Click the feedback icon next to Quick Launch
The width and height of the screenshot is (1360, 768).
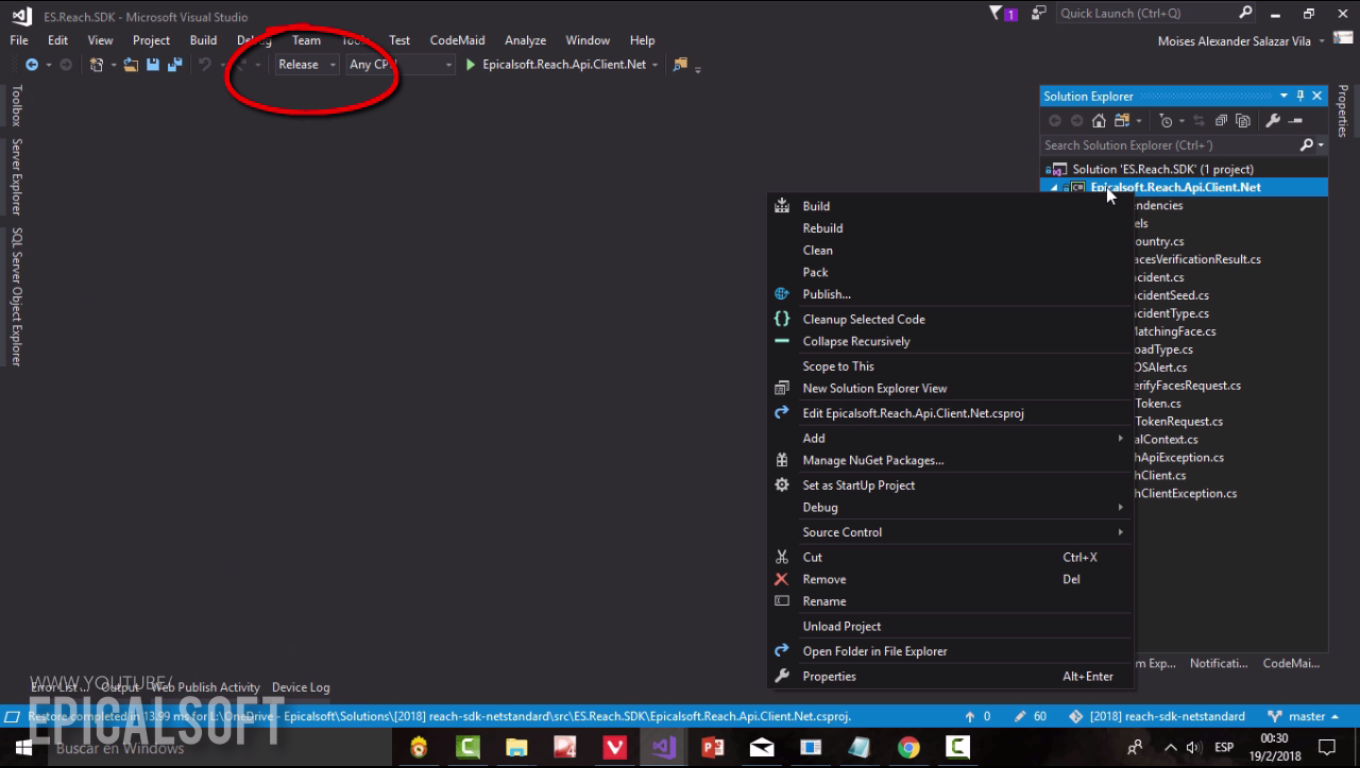pos(1040,13)
